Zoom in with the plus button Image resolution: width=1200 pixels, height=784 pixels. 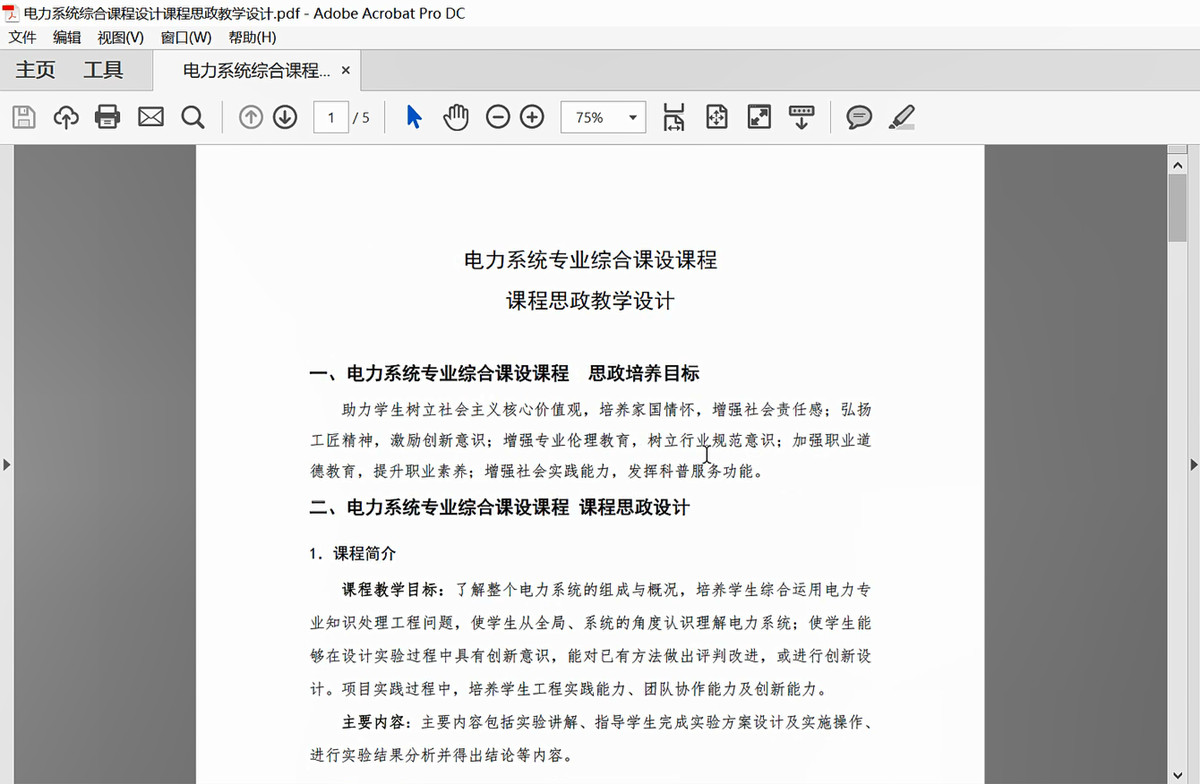(x=532, y=117)
